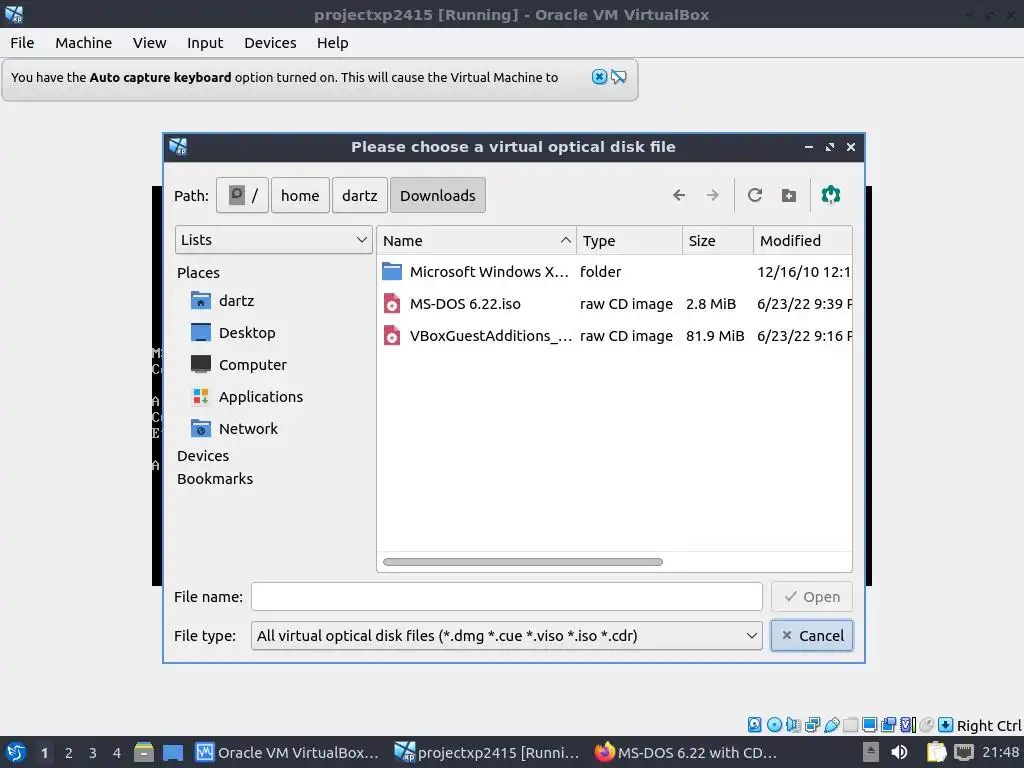Open the shared folders indicator in the VM status bar
Image resolution: width=1024 pixels, height=768 pixels.
coord(850,724)
